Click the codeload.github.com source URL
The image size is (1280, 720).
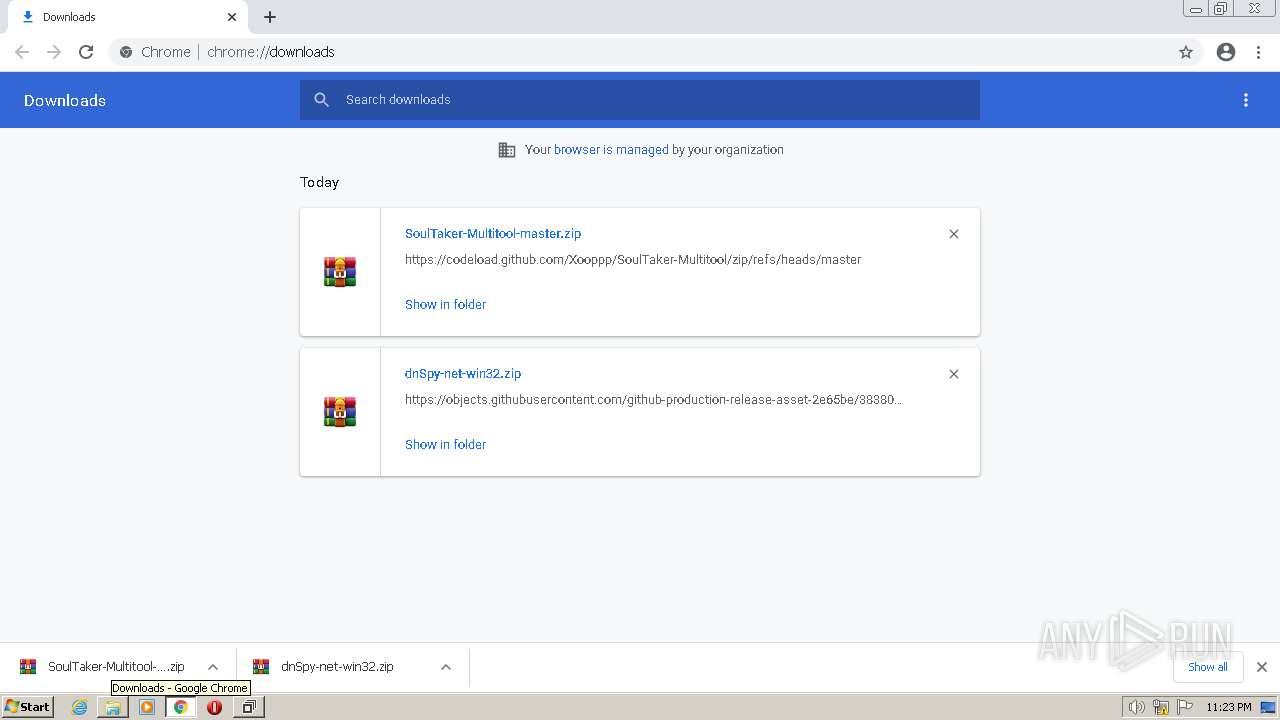point(633,259)
